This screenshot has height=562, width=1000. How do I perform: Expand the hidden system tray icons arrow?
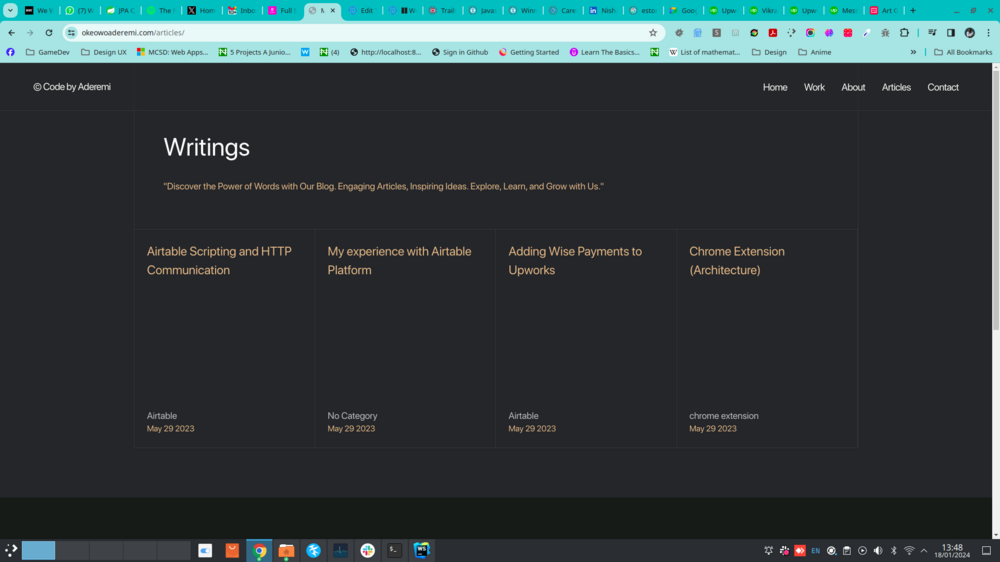[x=924, y=551]
